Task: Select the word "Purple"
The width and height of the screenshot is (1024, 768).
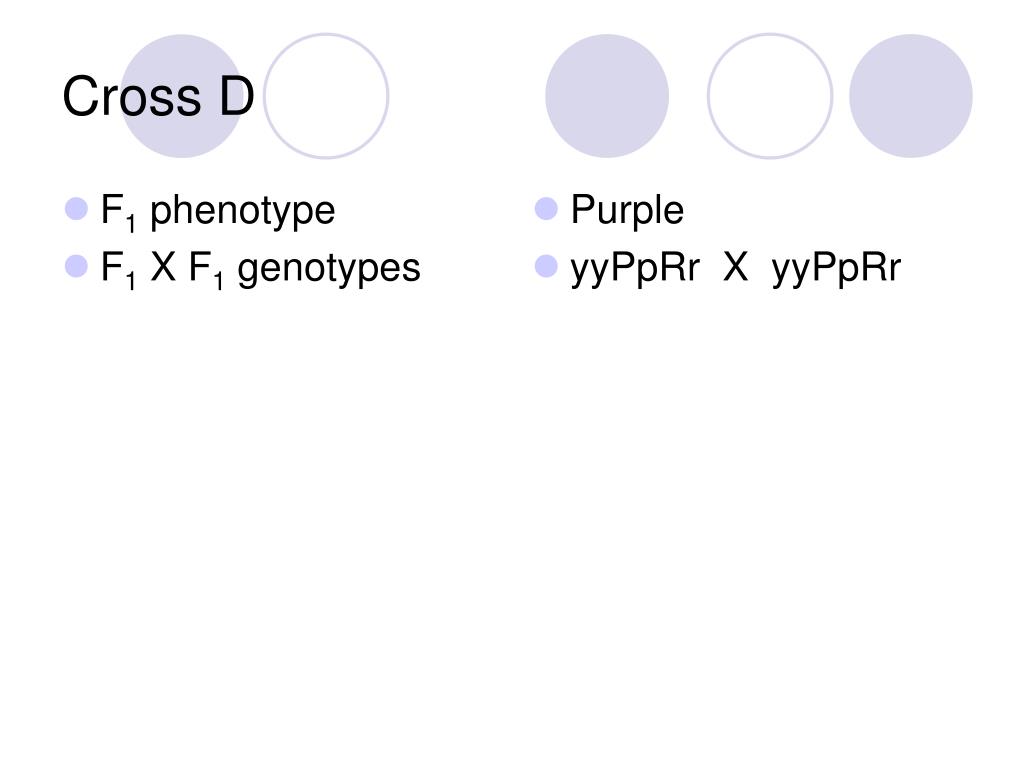Action: pyautogui.click(x=627, y=212)
